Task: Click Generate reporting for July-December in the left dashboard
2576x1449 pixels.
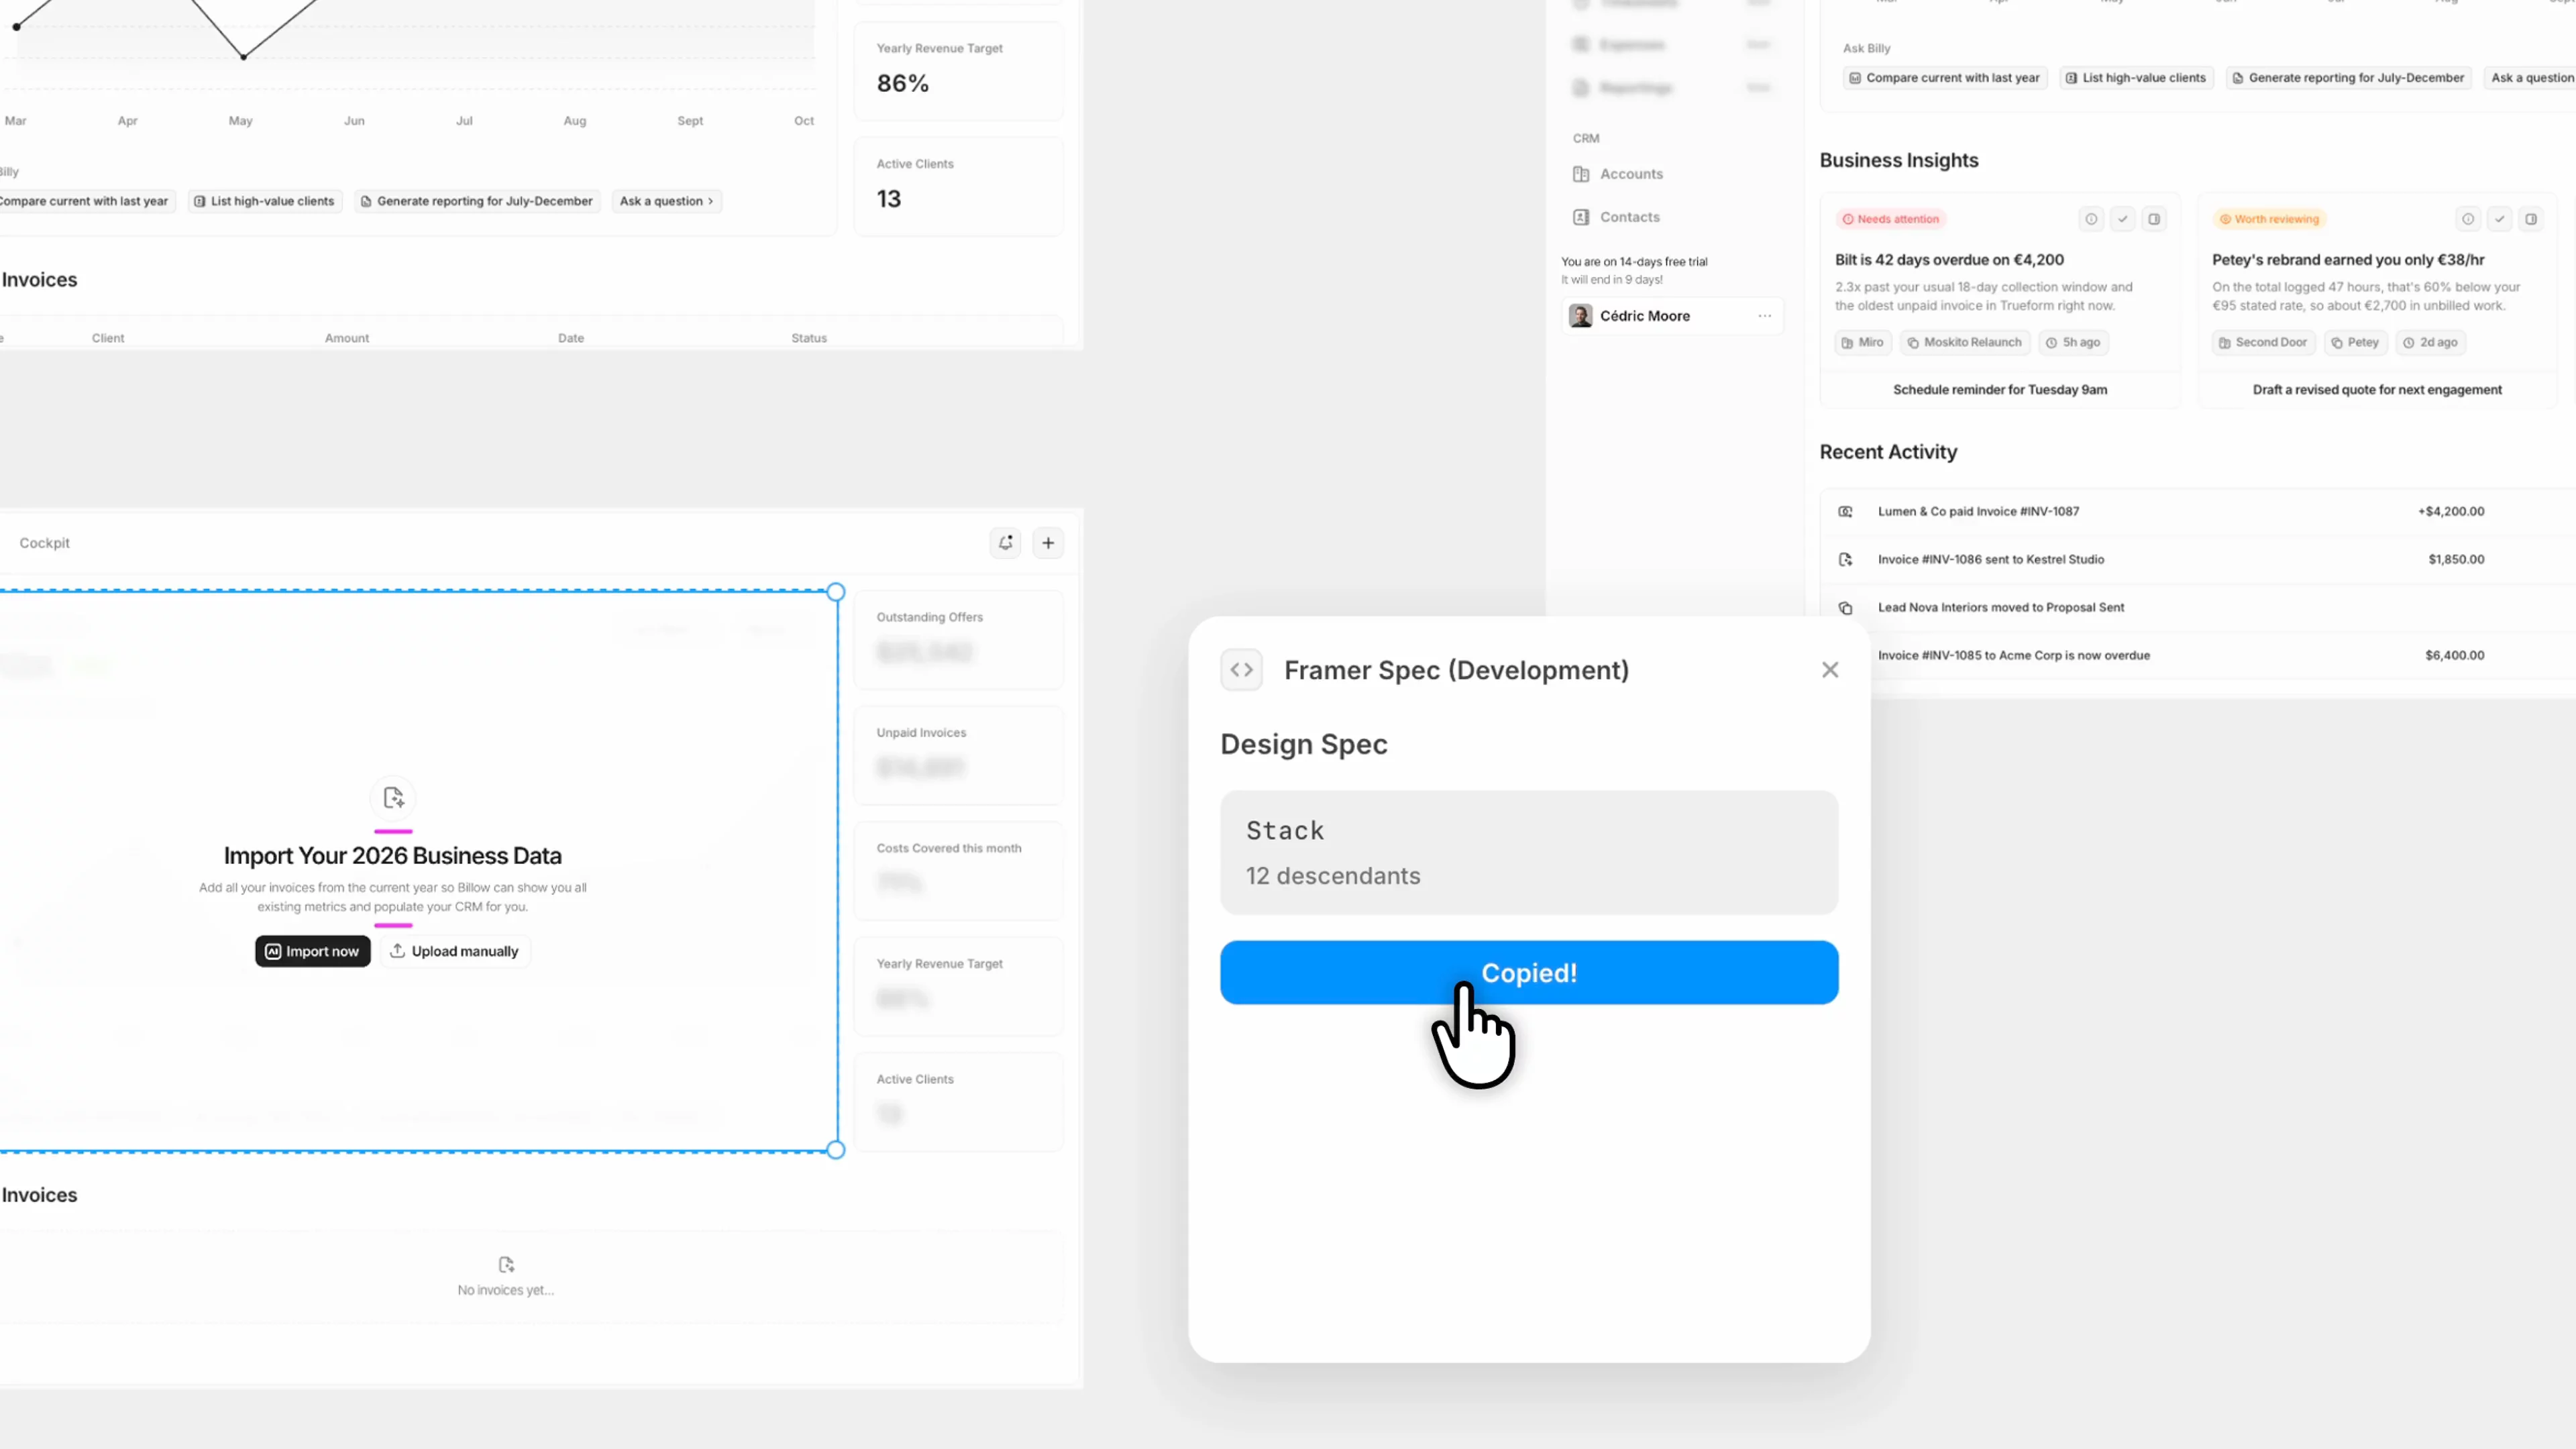Action: point(476,201)
